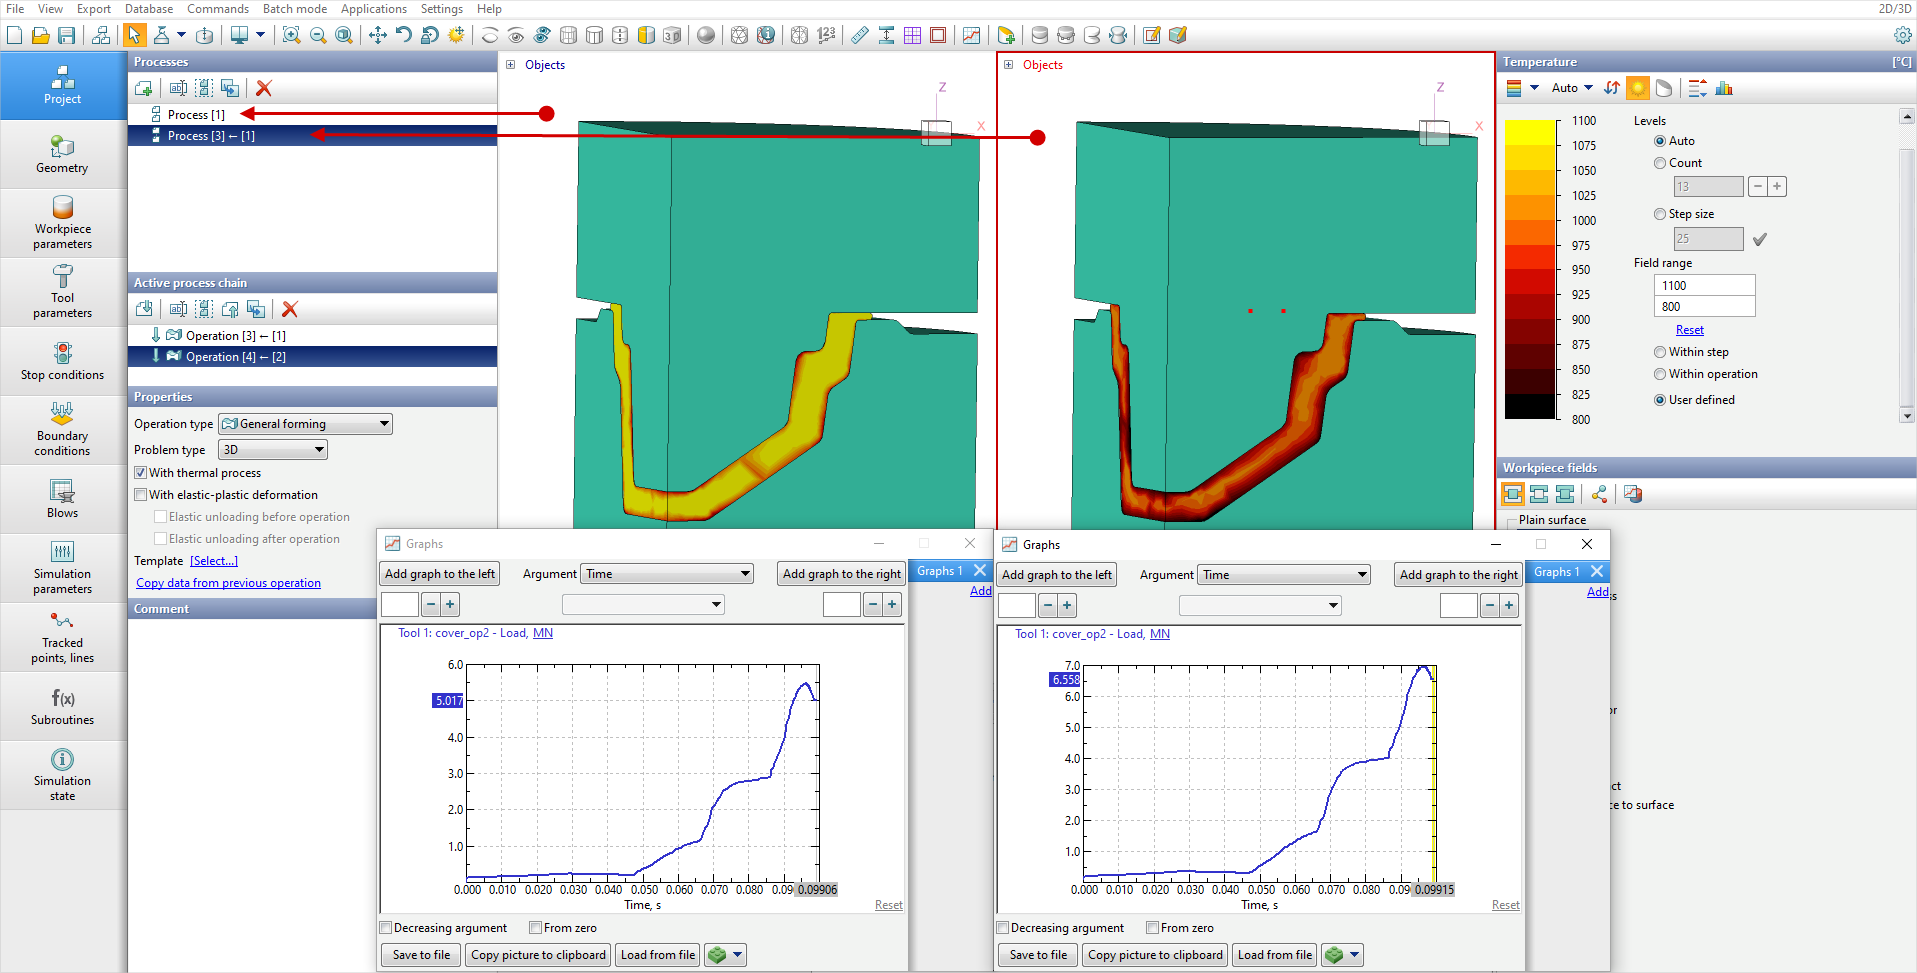Select the Within operation radio button
Viewport: 1917px width, 973px height.
pyautogui.click(x=1660, y=374)
